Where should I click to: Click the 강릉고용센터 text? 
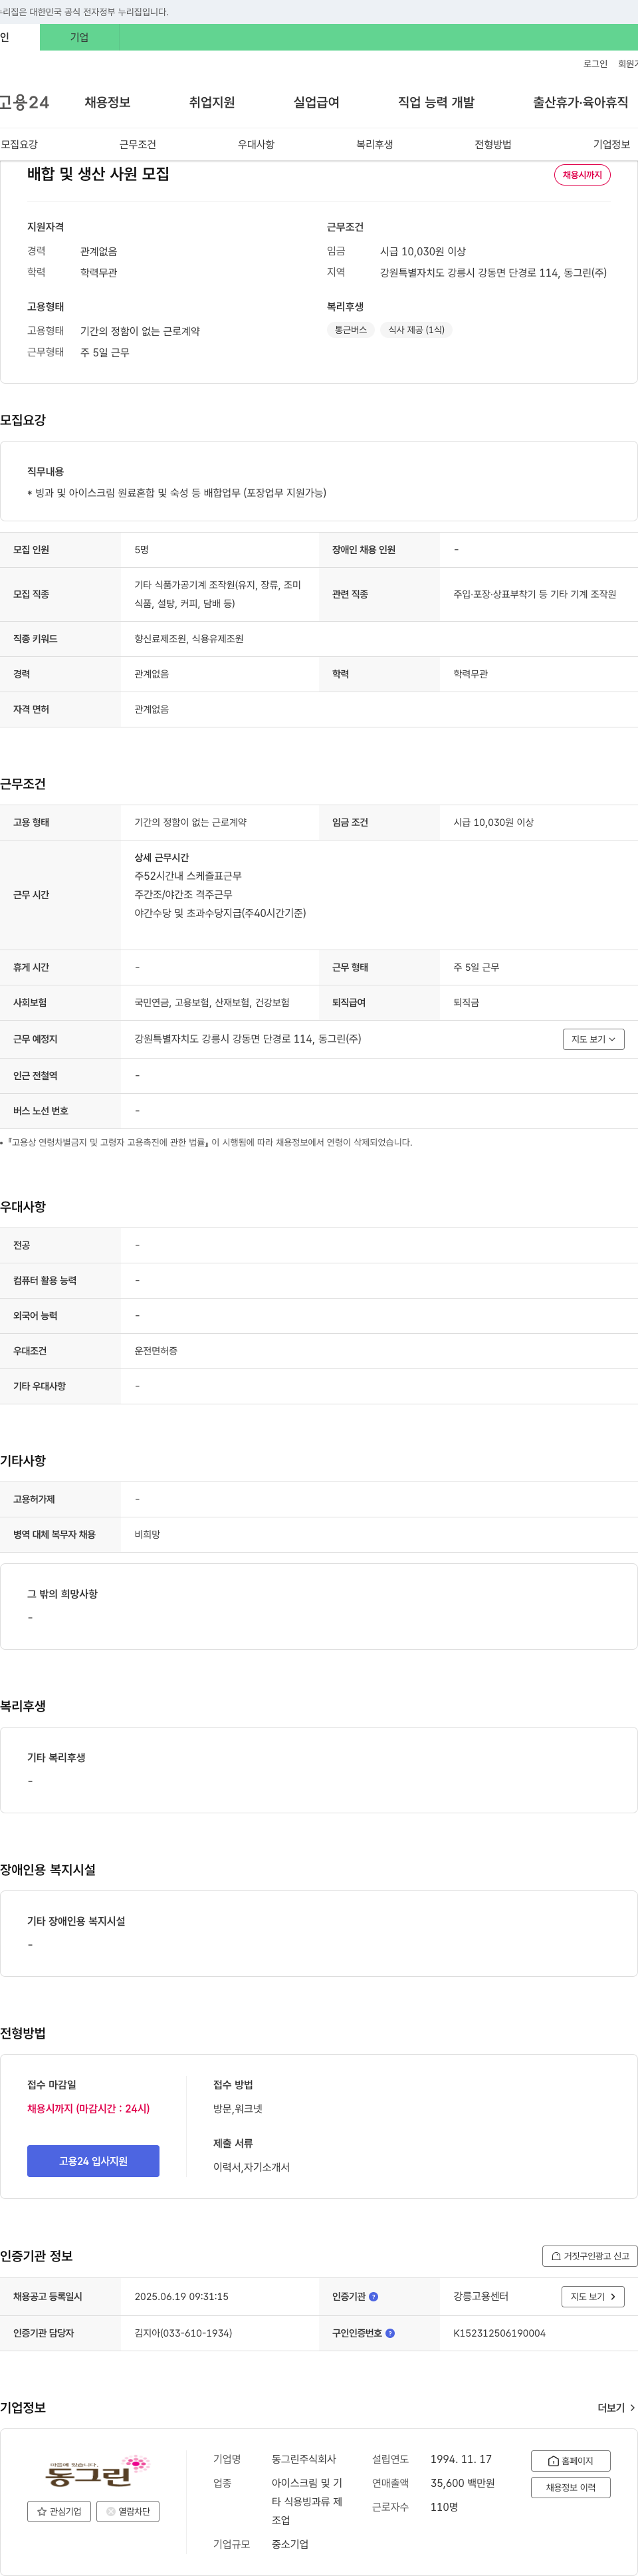click(481, 2296)
